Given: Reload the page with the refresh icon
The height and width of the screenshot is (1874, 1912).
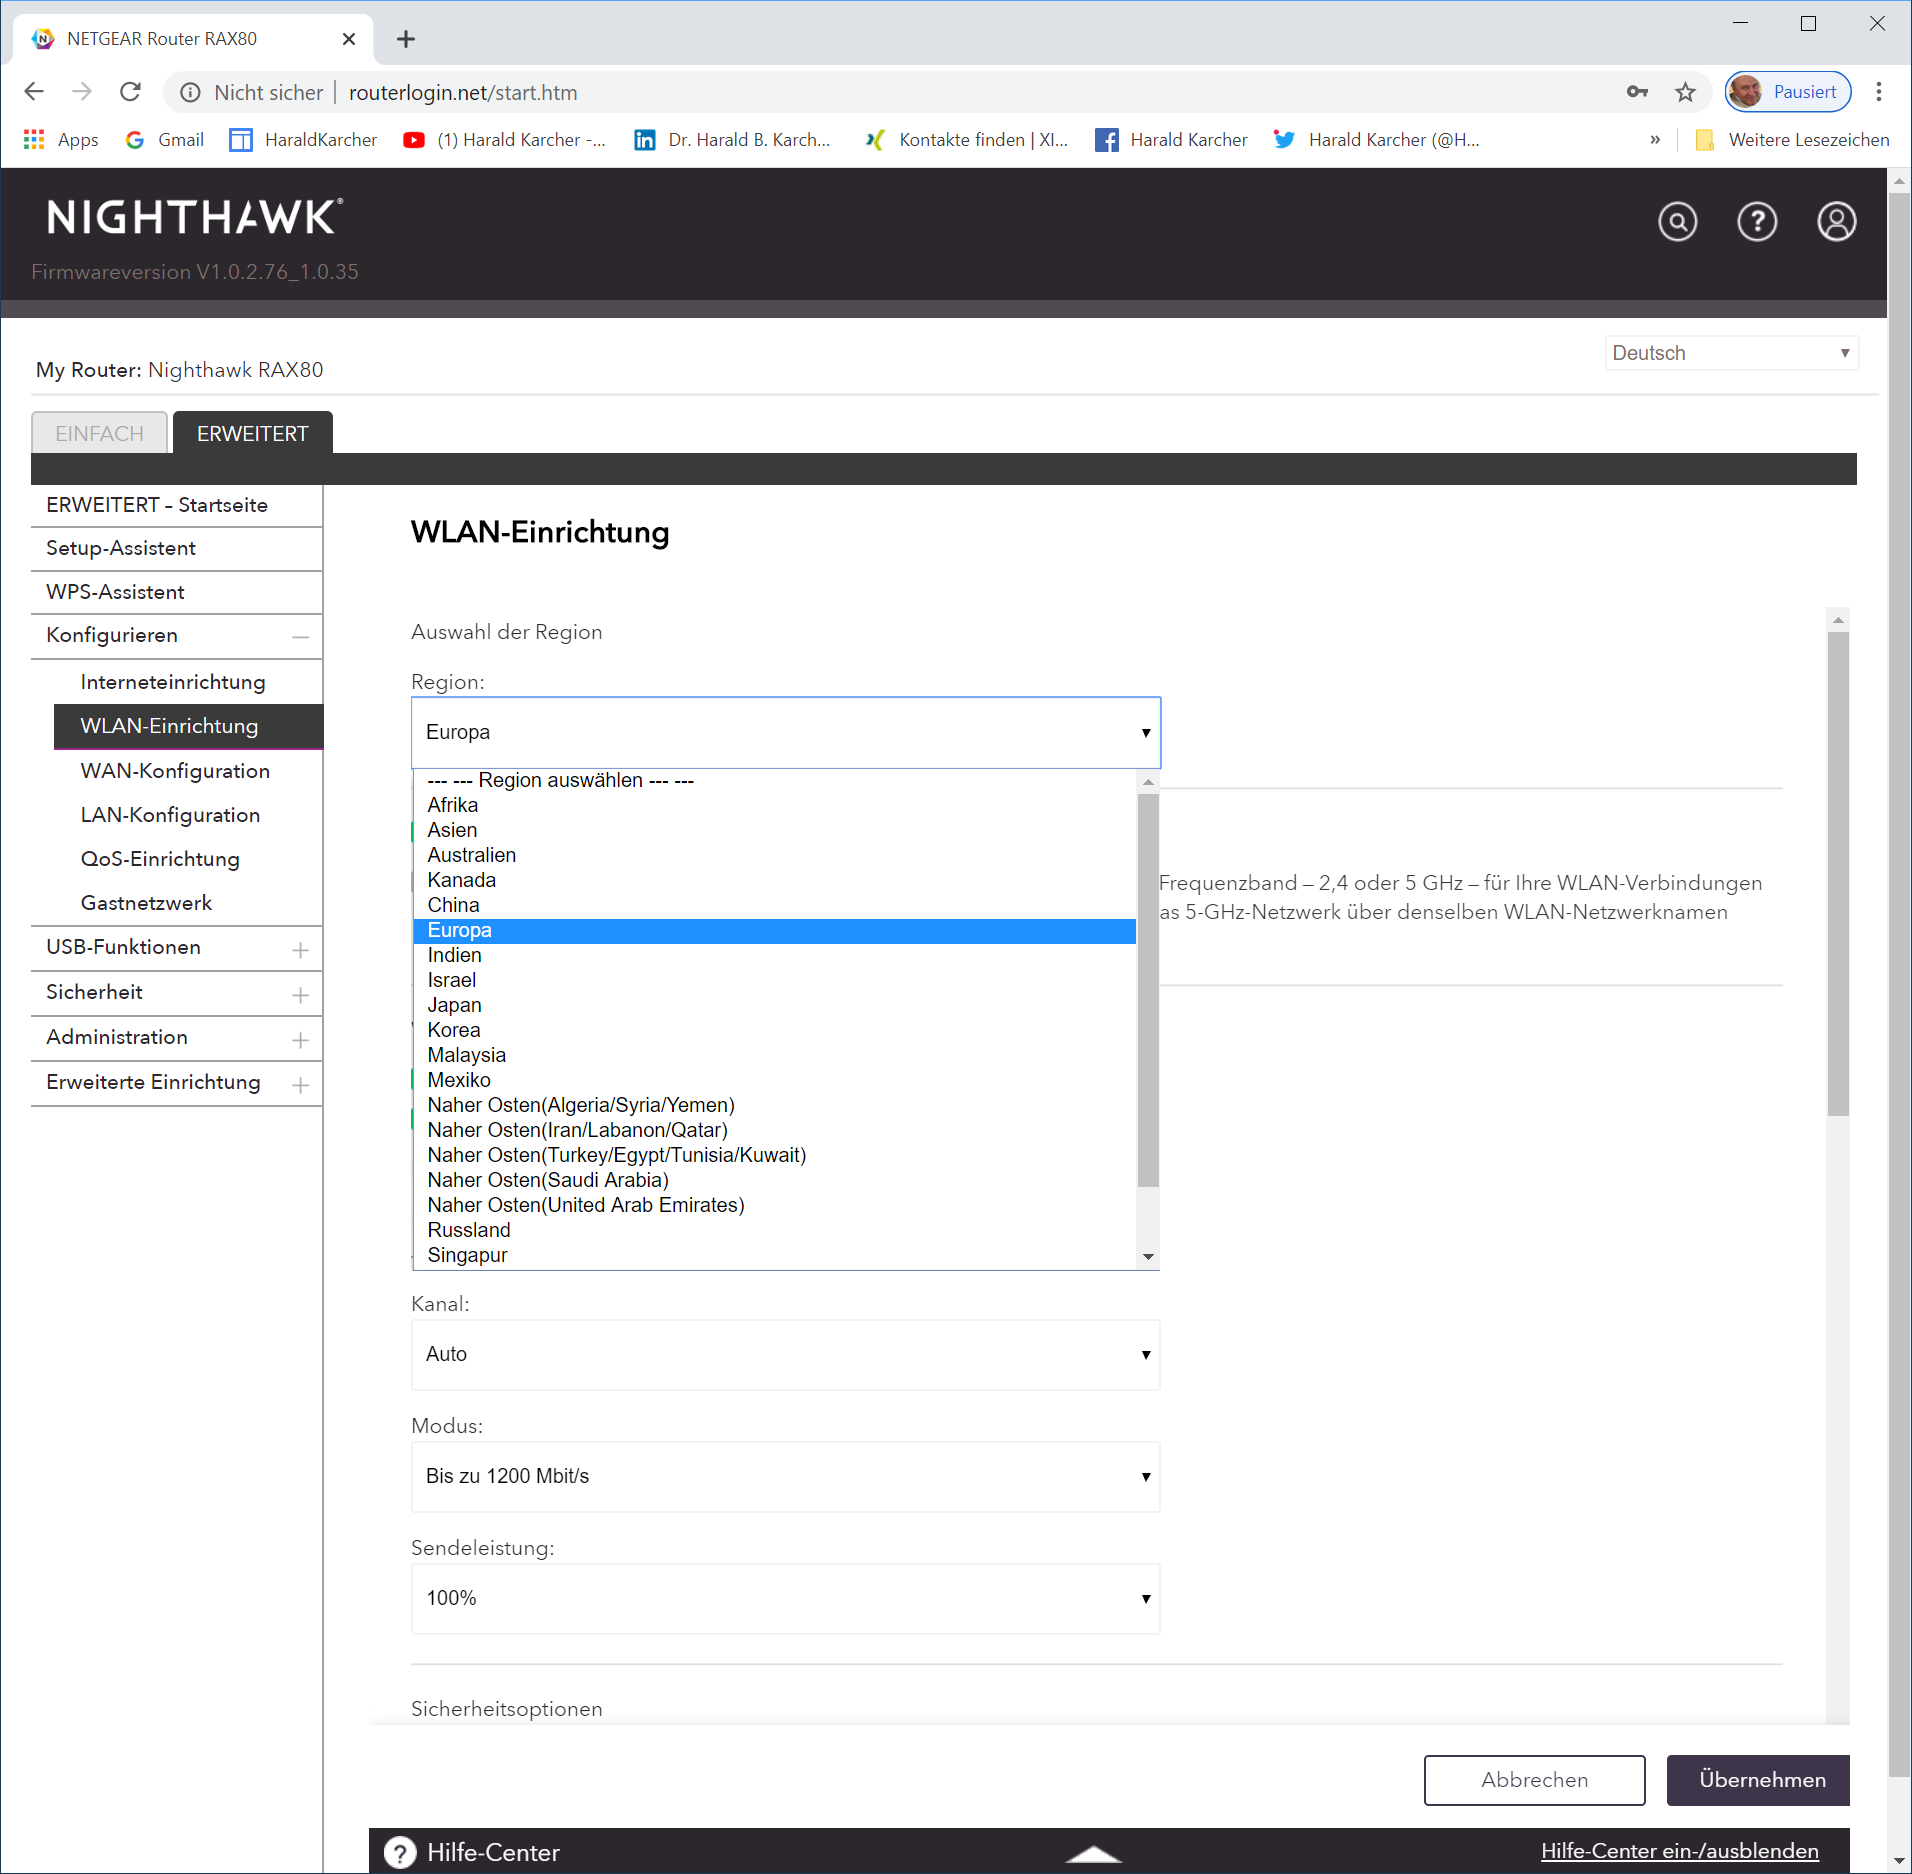Looking at the screenshot, I should (130, 92).
